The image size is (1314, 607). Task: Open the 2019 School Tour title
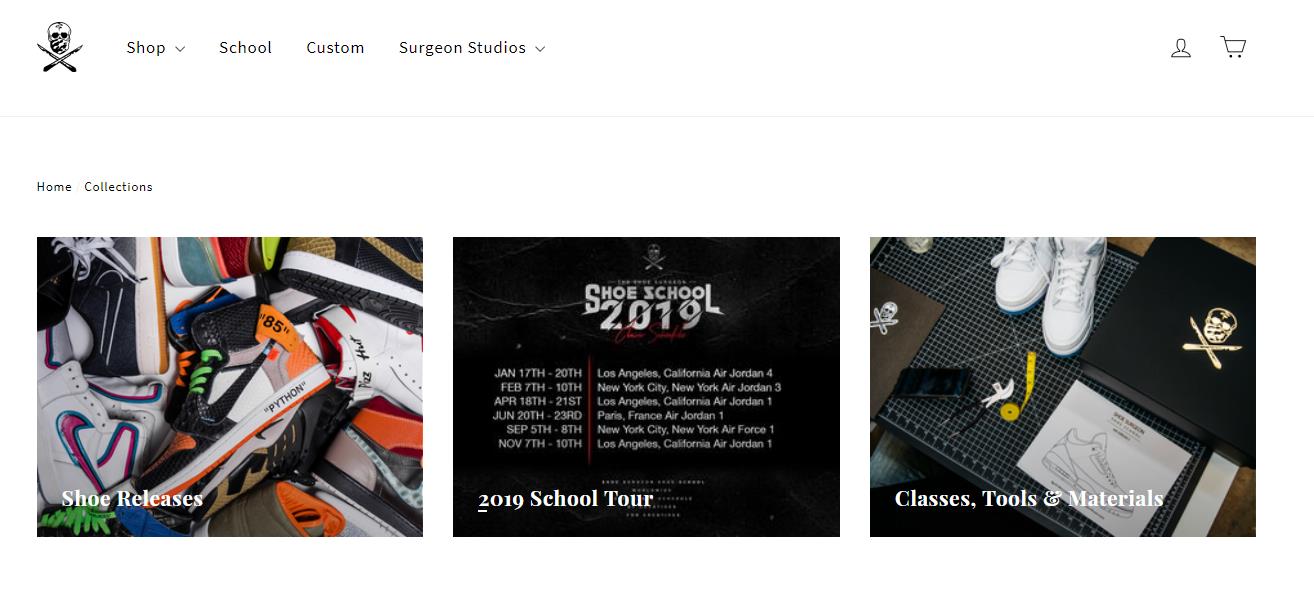click(x=565, y=498)
